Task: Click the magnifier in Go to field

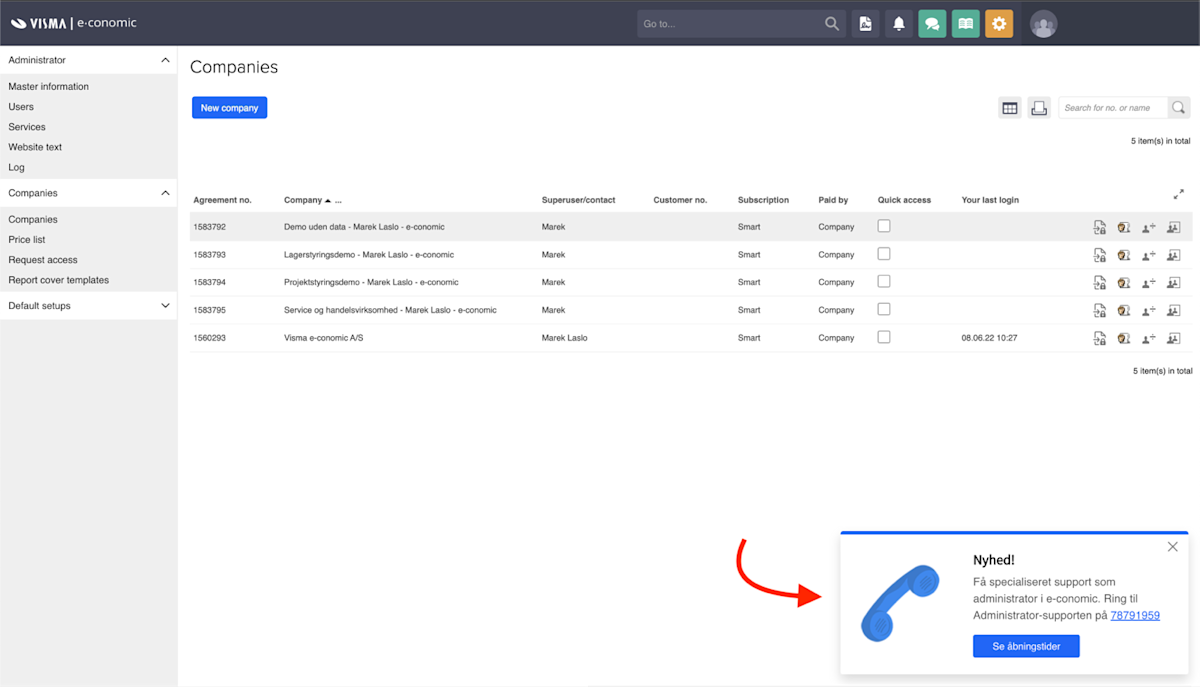Action: (x=832, y=24)
